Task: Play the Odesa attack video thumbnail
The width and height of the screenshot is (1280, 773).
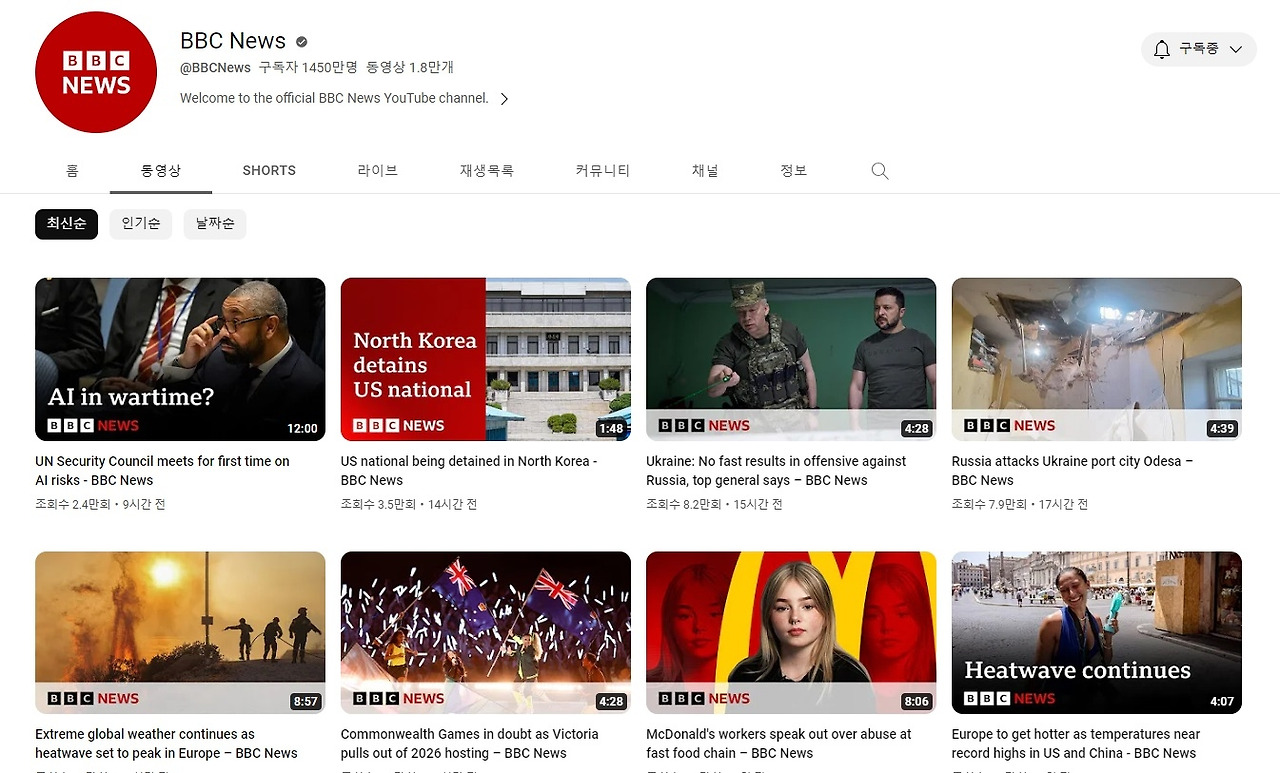Action: [1097, 359]
